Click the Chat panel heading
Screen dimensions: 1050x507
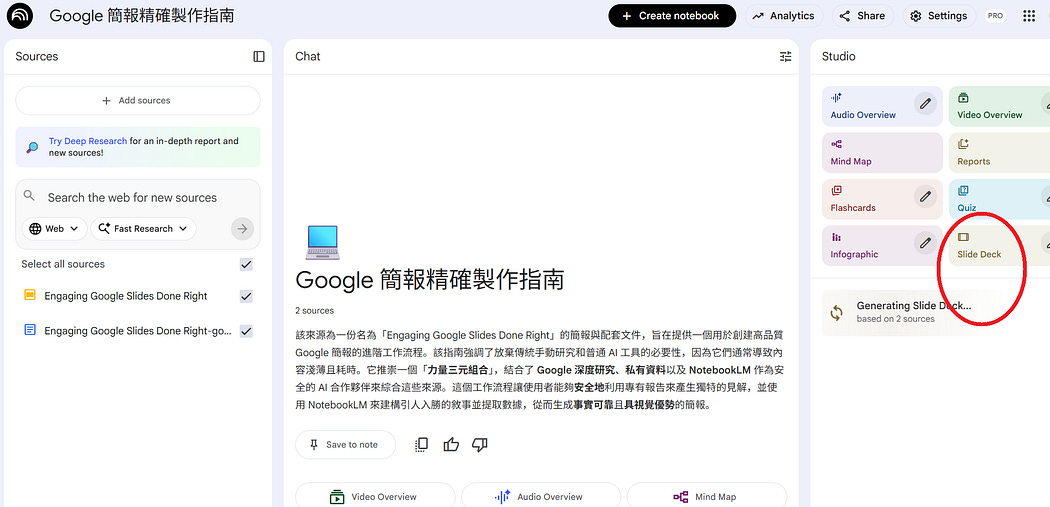click(x=307, y=56)
